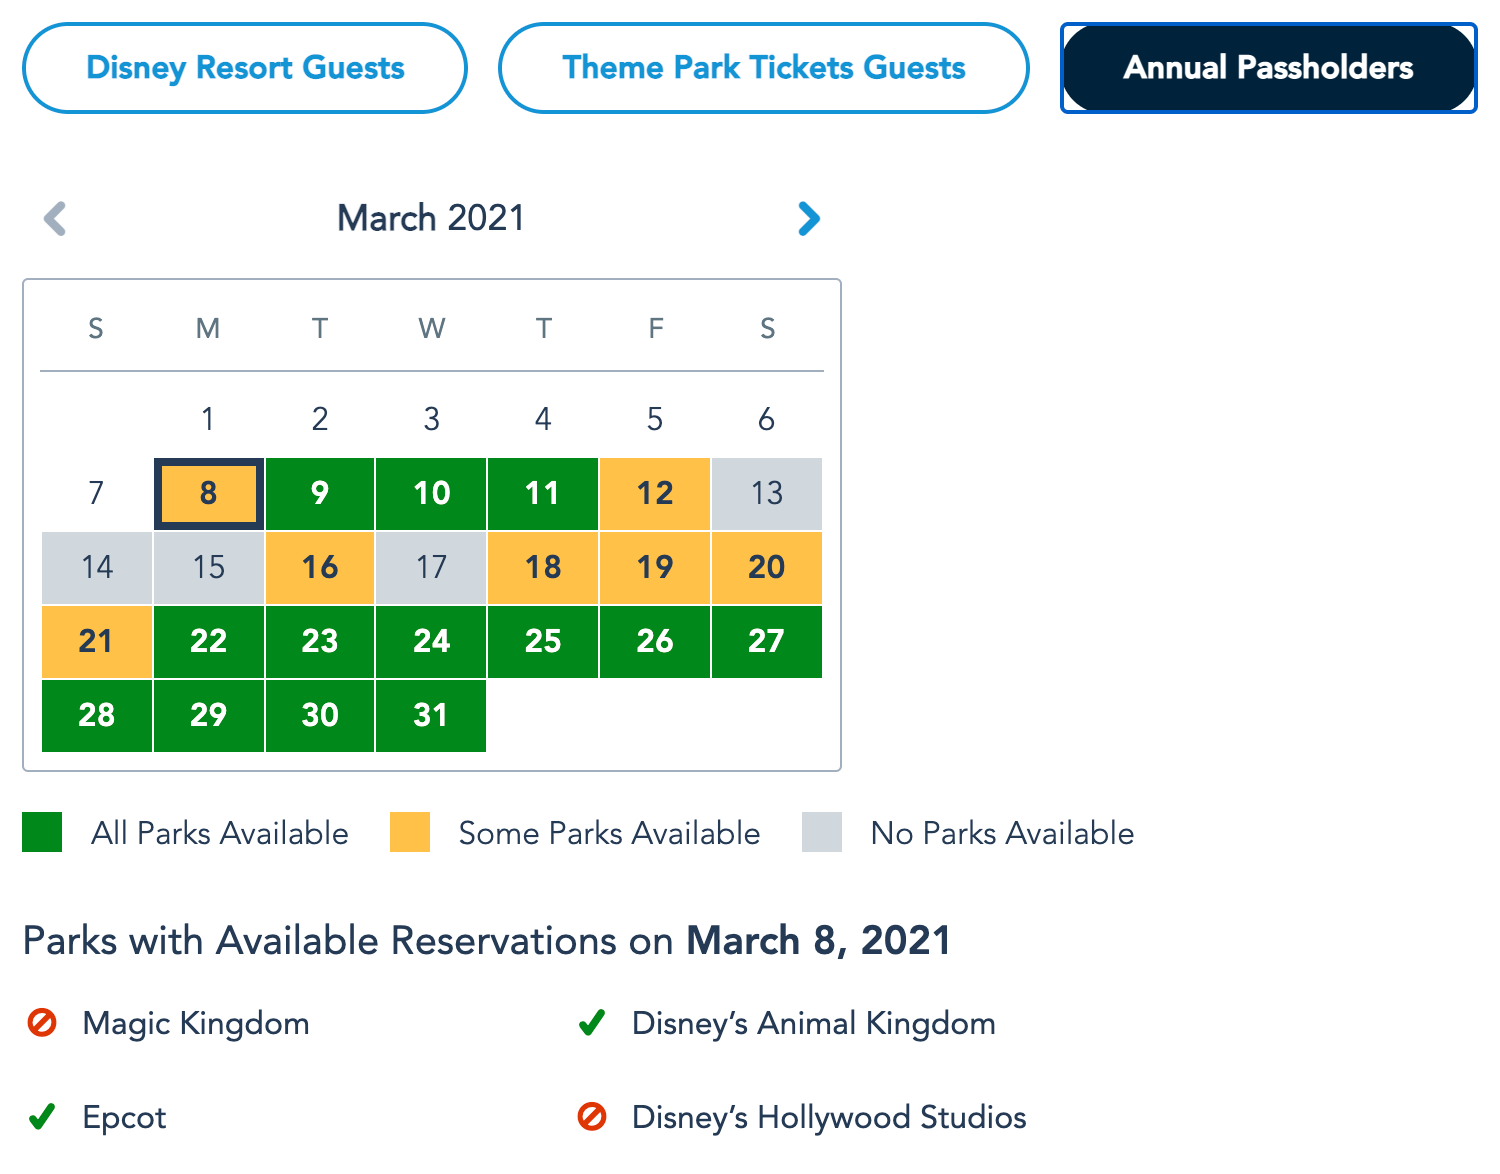This screenshot has width=1500, height=1174.
Task: Switch to Disney Resort Guests tab
Action: 245,68
